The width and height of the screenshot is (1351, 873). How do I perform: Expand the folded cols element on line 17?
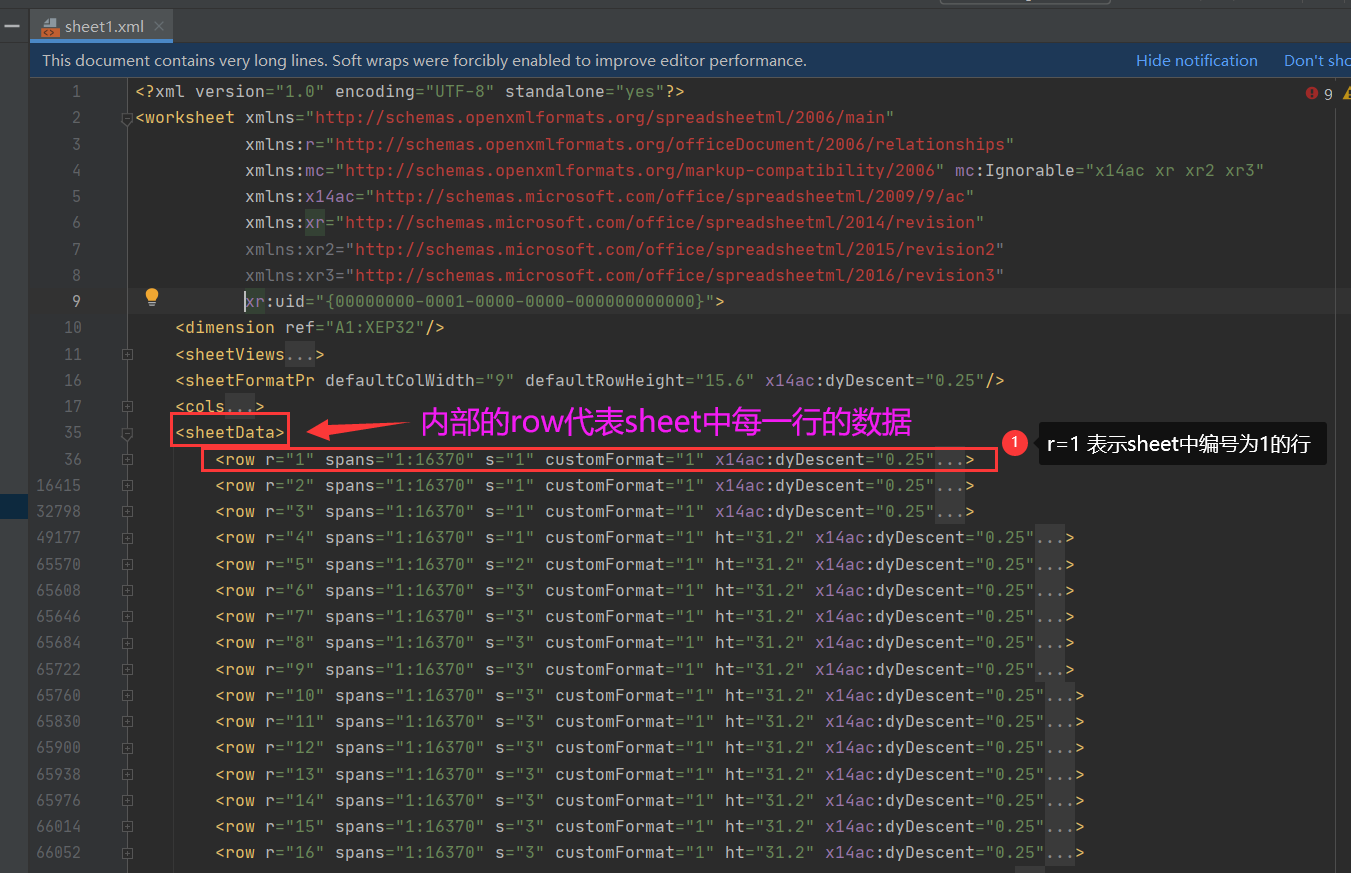tap(240, 406)
